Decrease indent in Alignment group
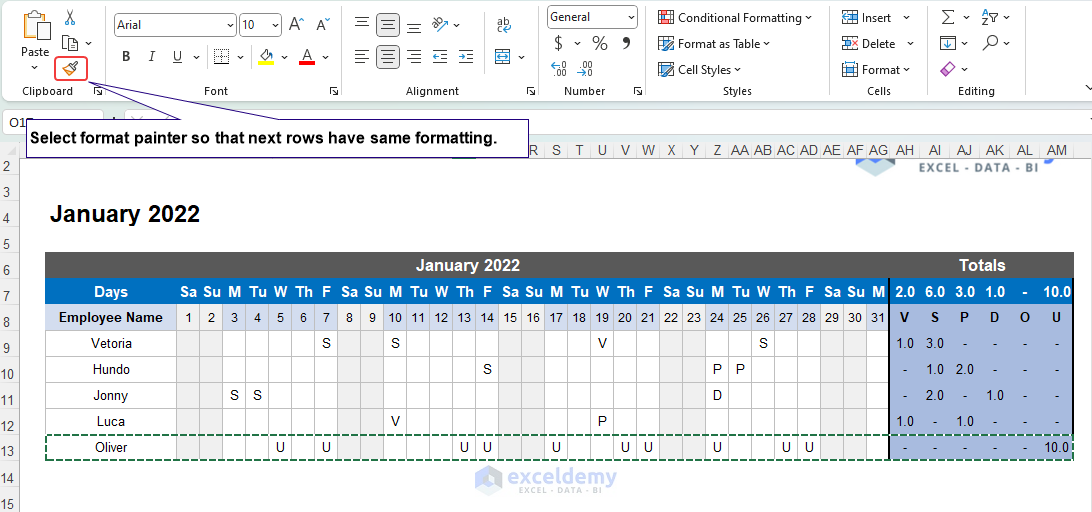 point(439,56)
